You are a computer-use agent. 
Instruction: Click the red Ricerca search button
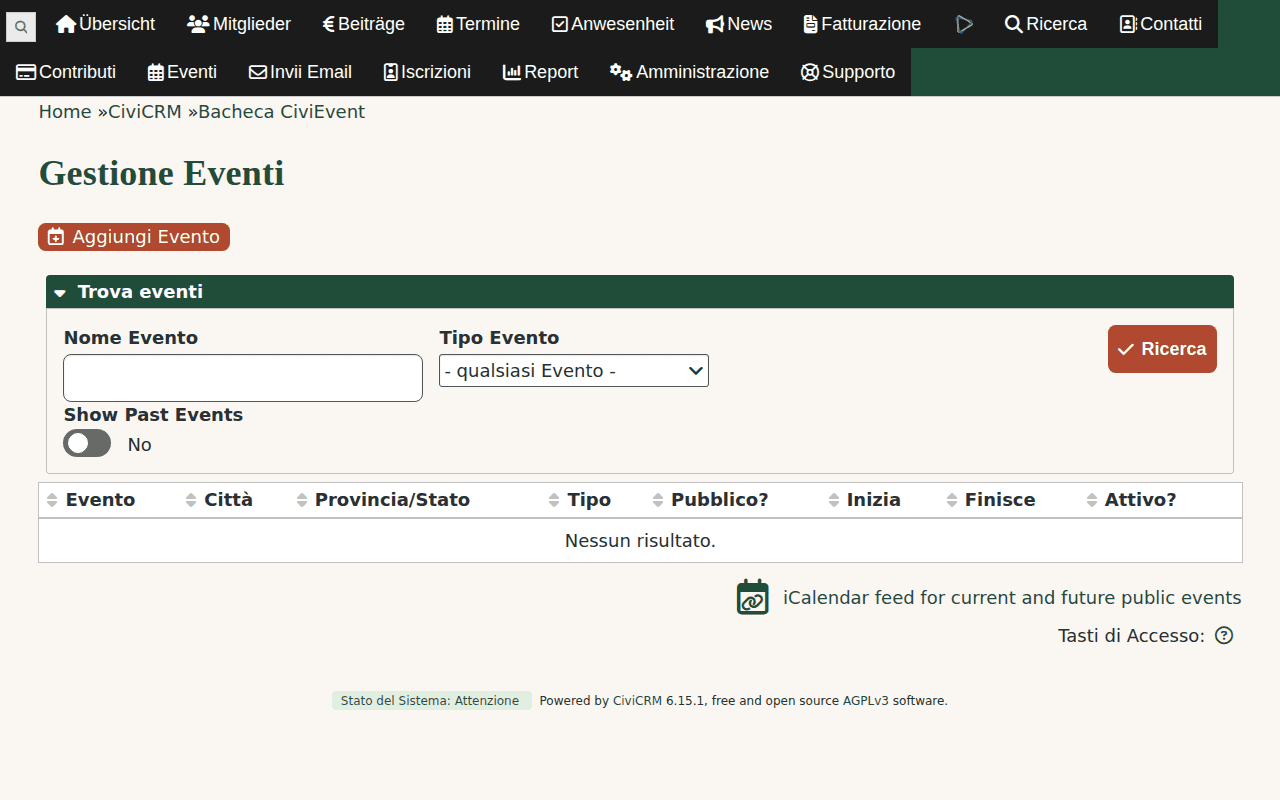[x=1162, y=349]
